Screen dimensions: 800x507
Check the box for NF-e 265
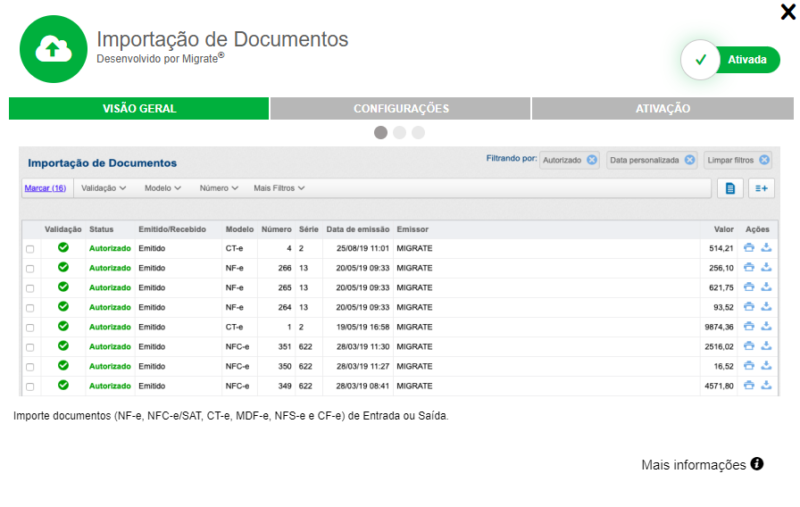point(30,288)
